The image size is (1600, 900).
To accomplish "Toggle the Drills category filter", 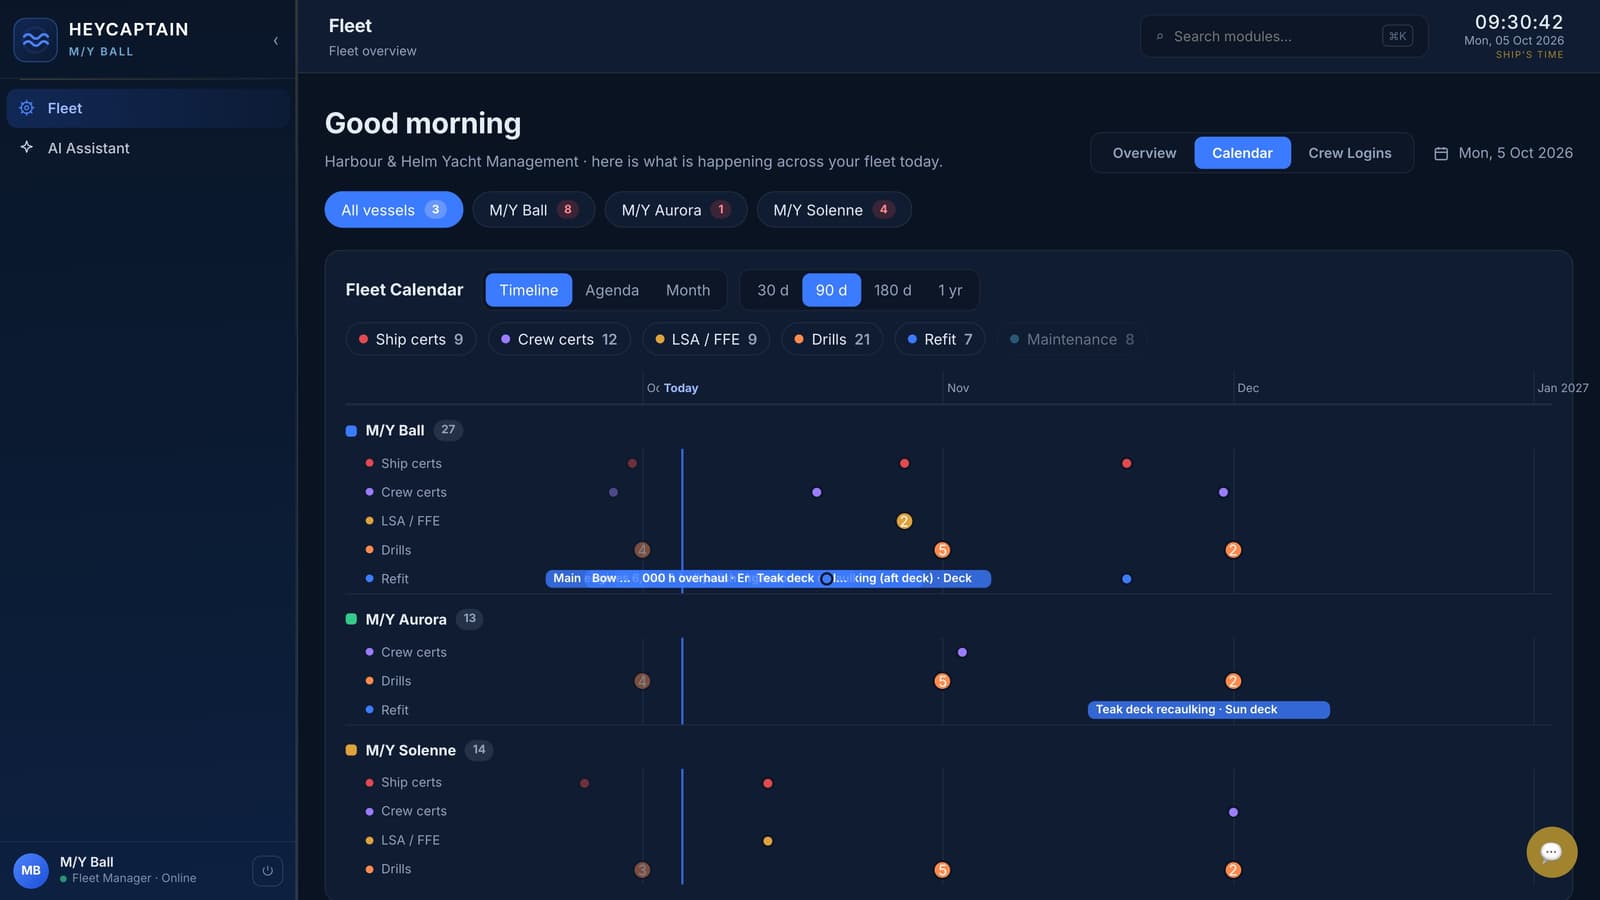I will click(x=832, y=339).
